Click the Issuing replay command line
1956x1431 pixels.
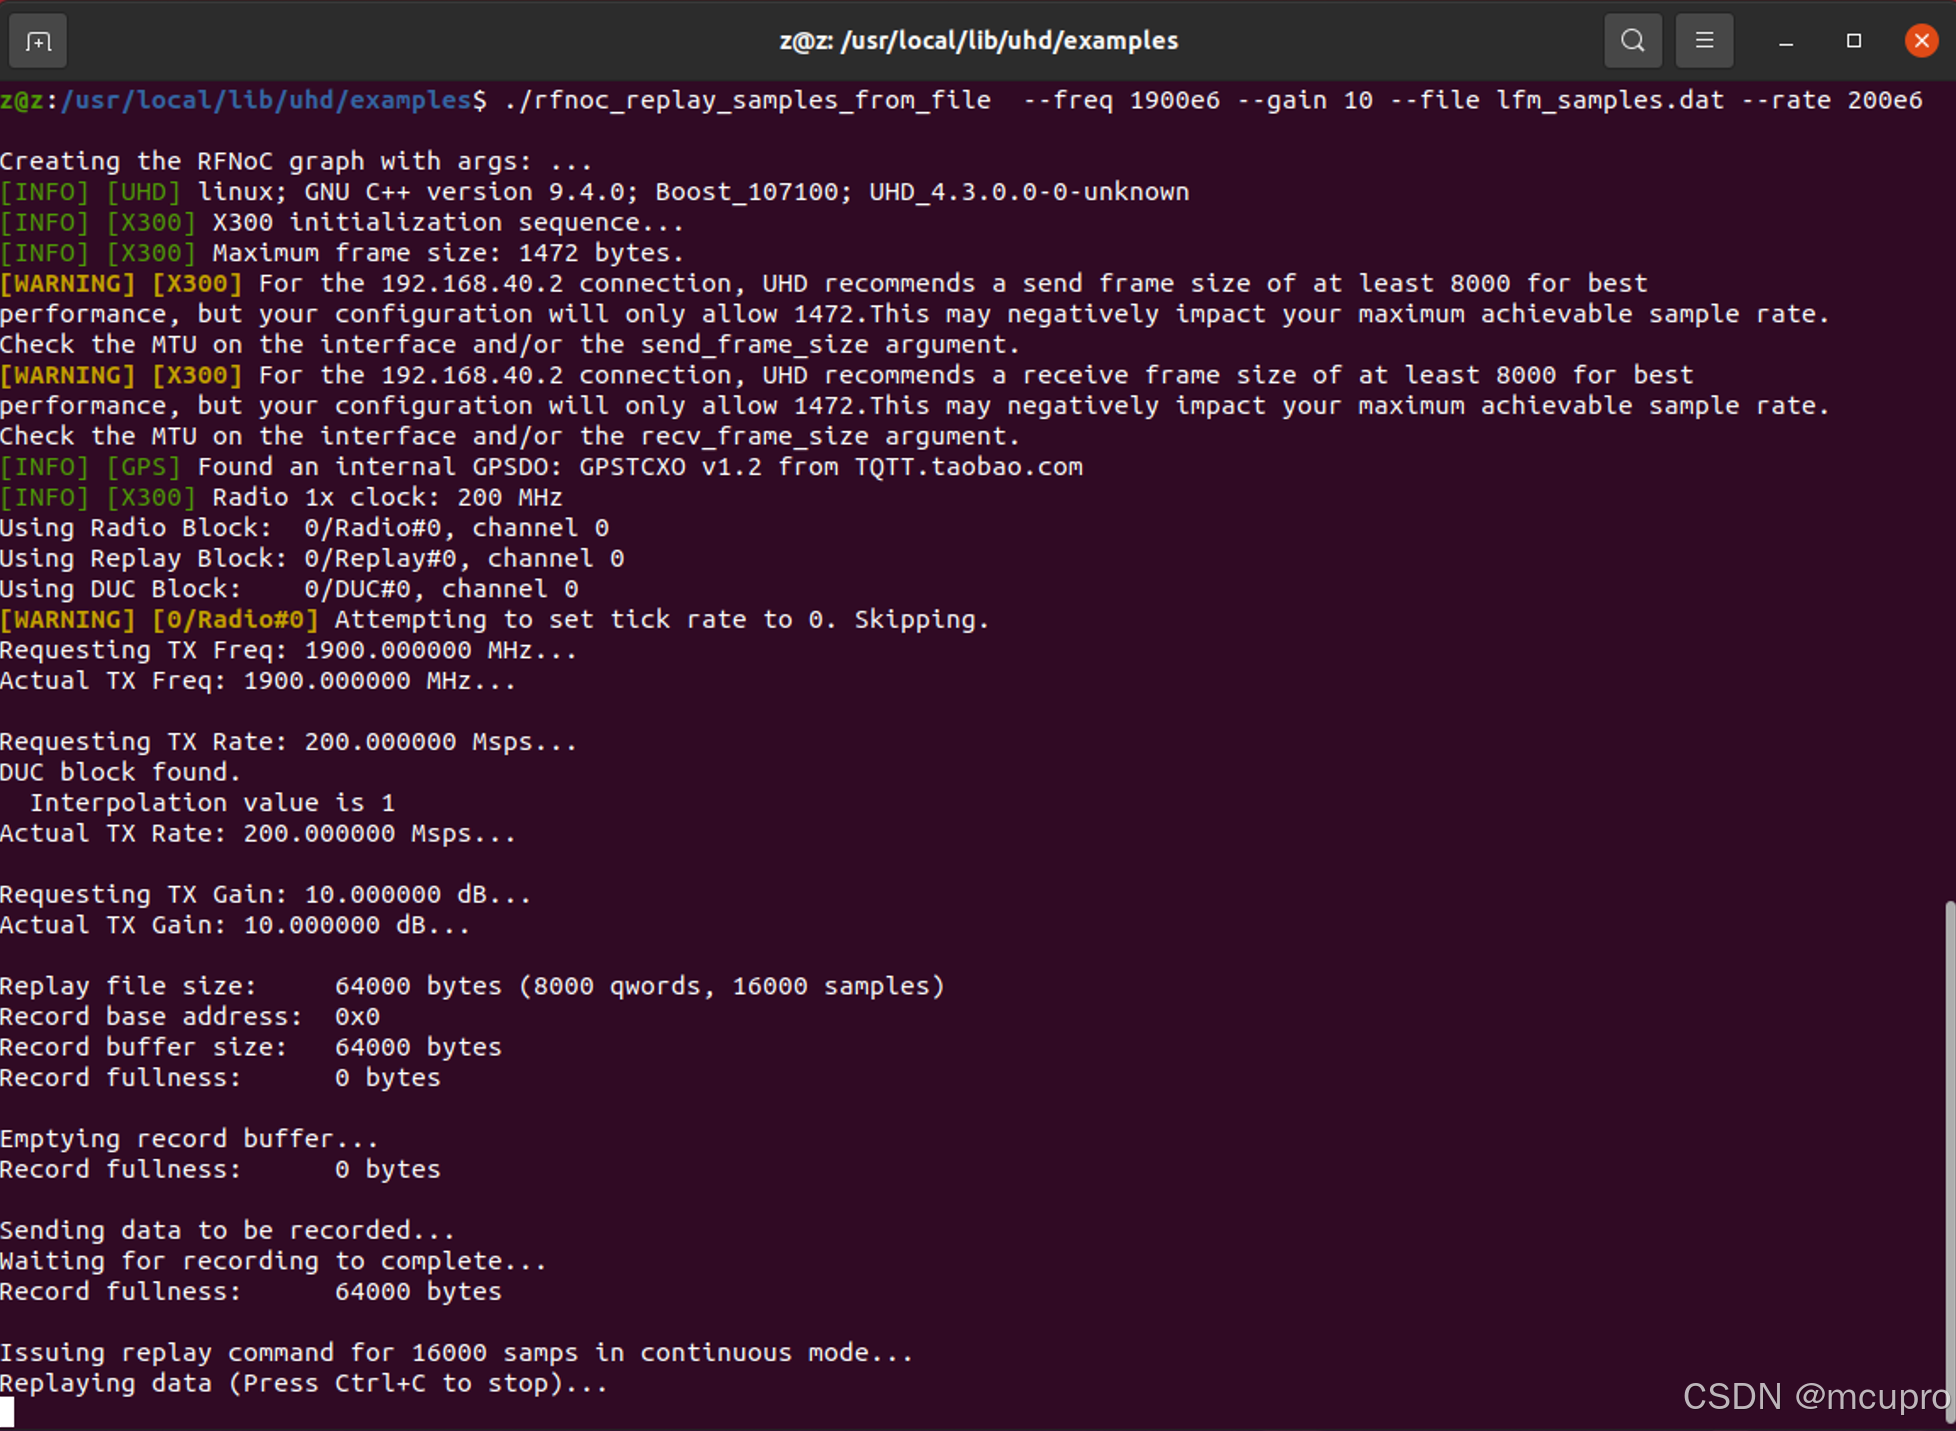tap(455, 1352)
